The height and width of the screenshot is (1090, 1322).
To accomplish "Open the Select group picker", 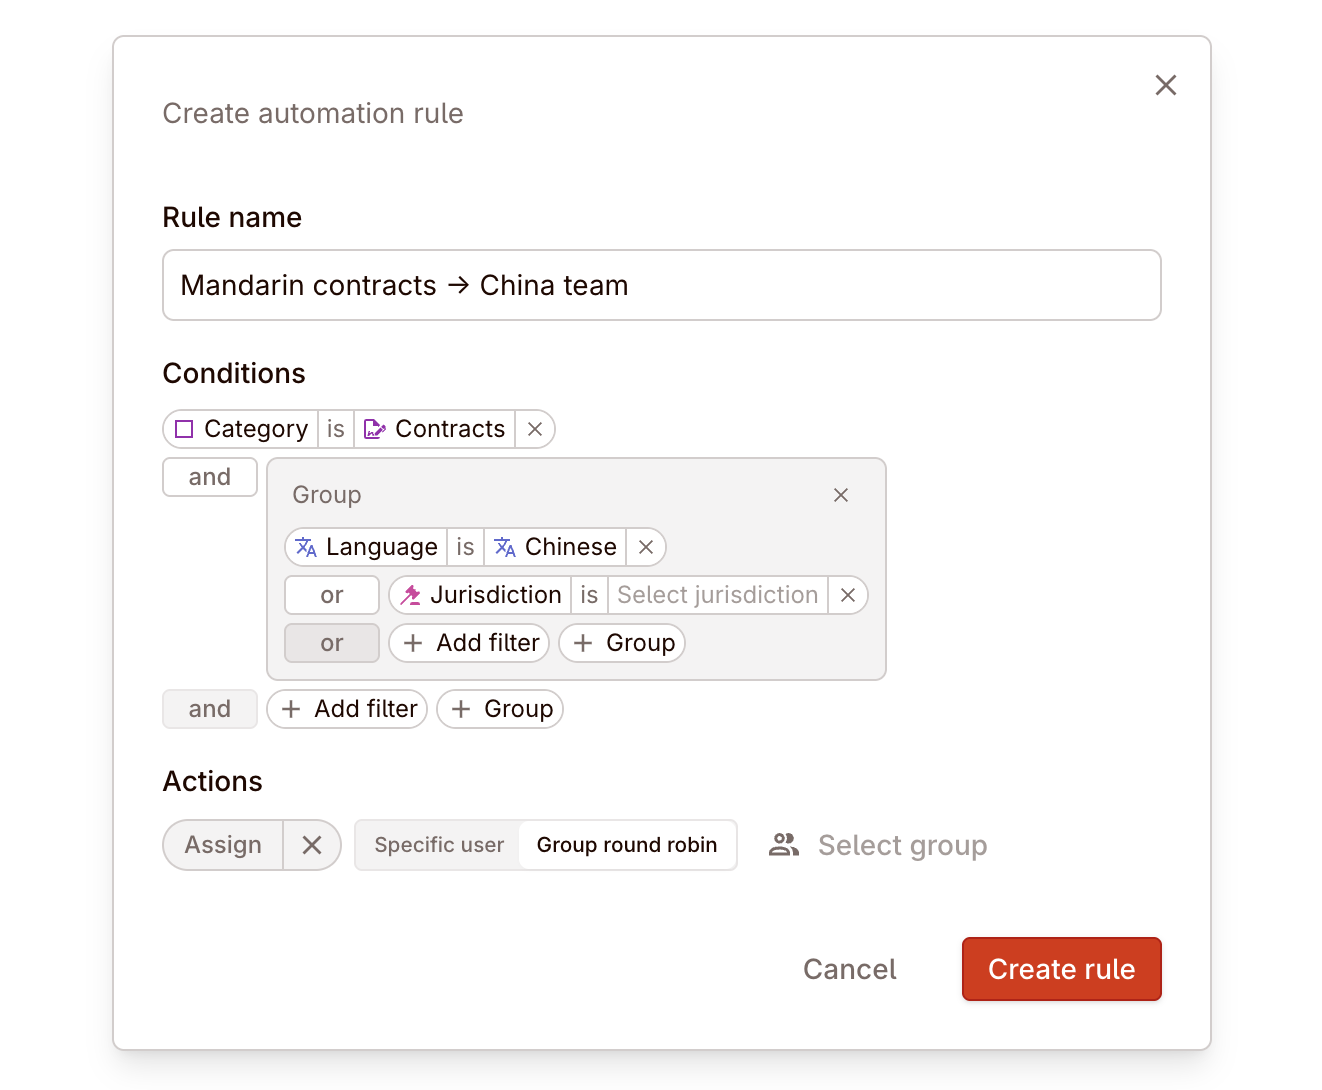I will (x=902, y=845).
